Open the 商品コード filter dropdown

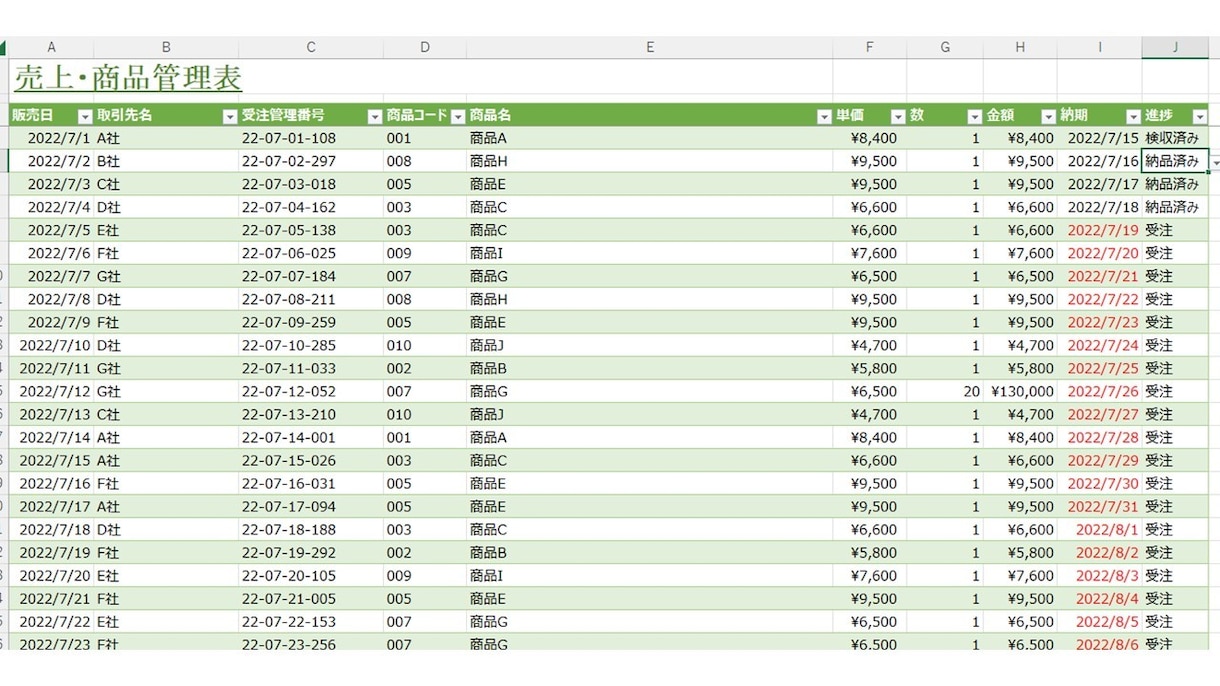click(x=458, y=116)
